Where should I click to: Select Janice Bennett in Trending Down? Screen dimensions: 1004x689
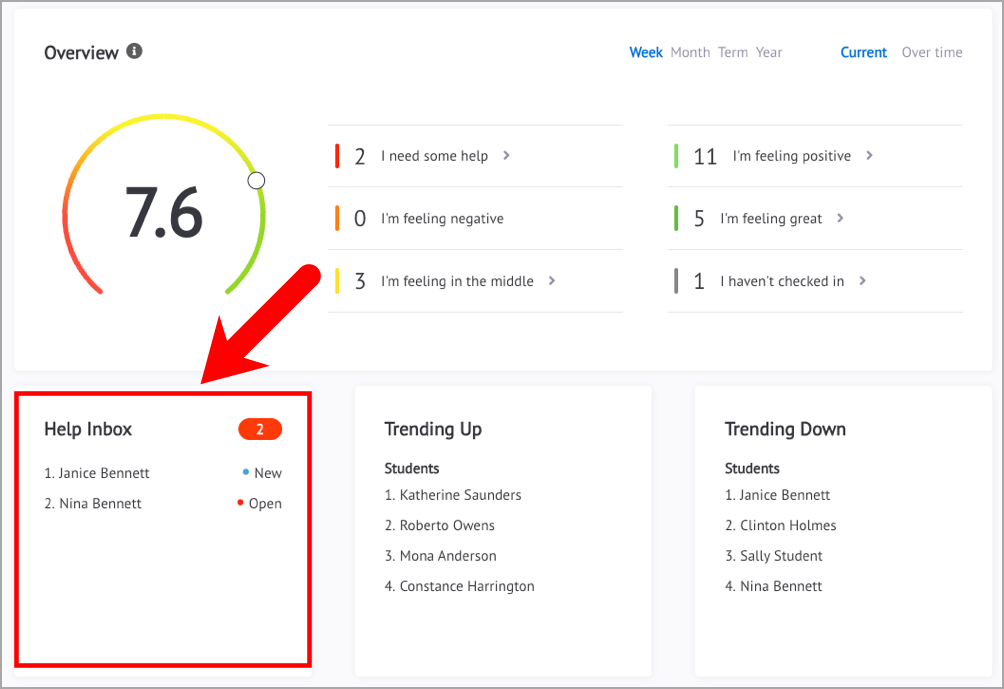[x=777, y=495]
